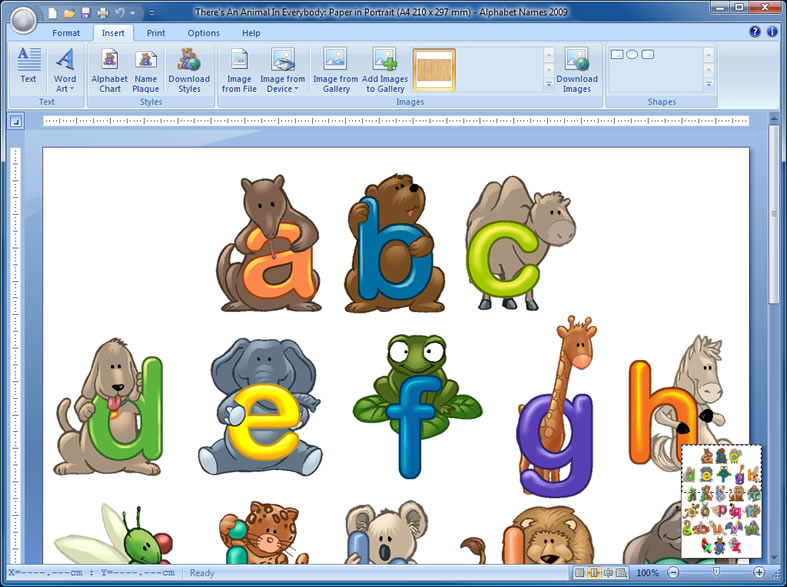Click Download Images in the ribbon
787x587 pixels.
[x=577, y=70]
